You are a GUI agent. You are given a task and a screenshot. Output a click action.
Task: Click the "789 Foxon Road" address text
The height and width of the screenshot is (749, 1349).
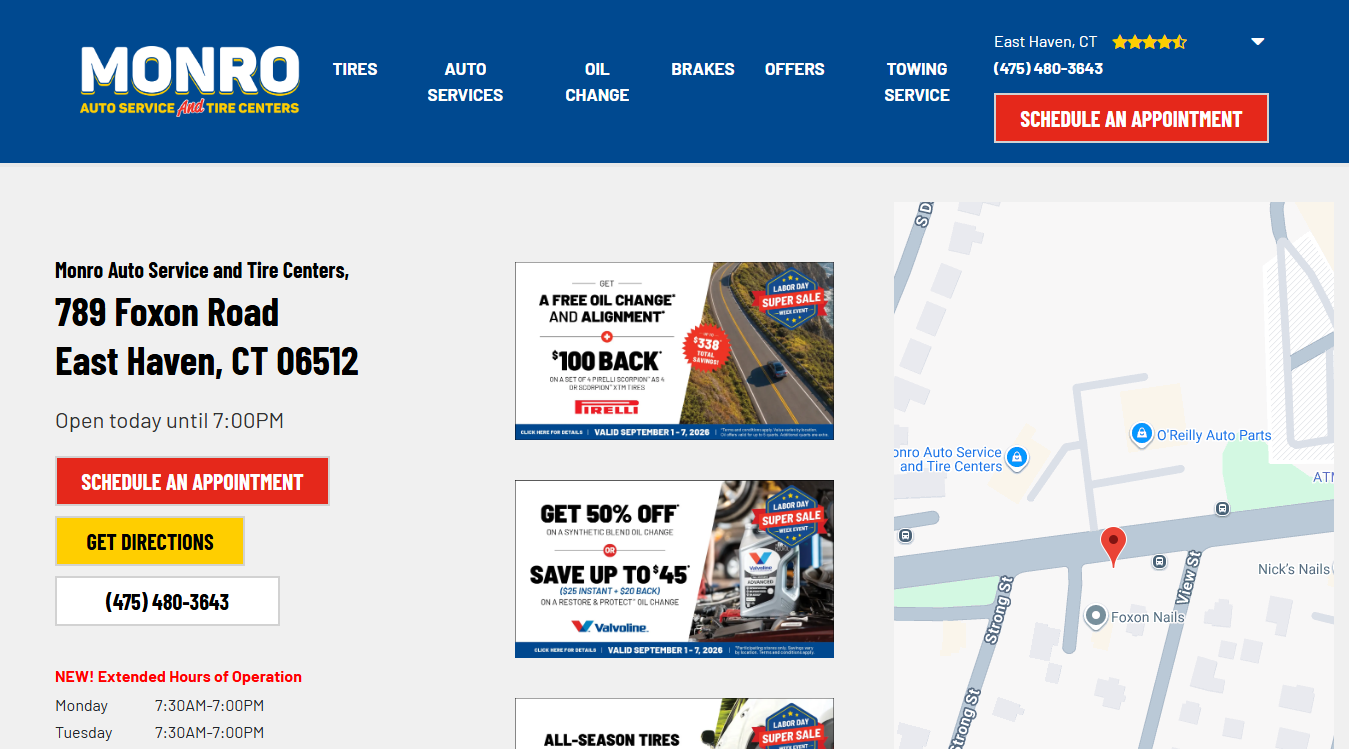(x=167, y=312)
